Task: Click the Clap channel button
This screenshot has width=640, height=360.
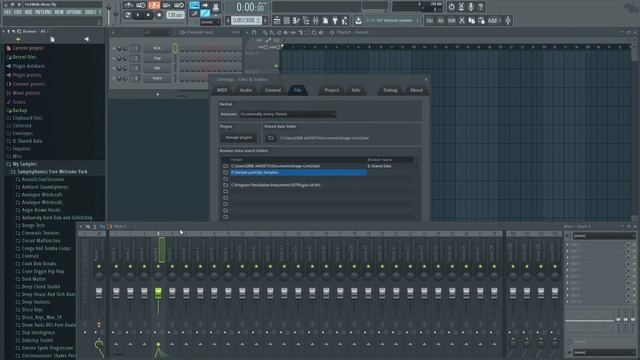Action: click(x=157, y=58)
